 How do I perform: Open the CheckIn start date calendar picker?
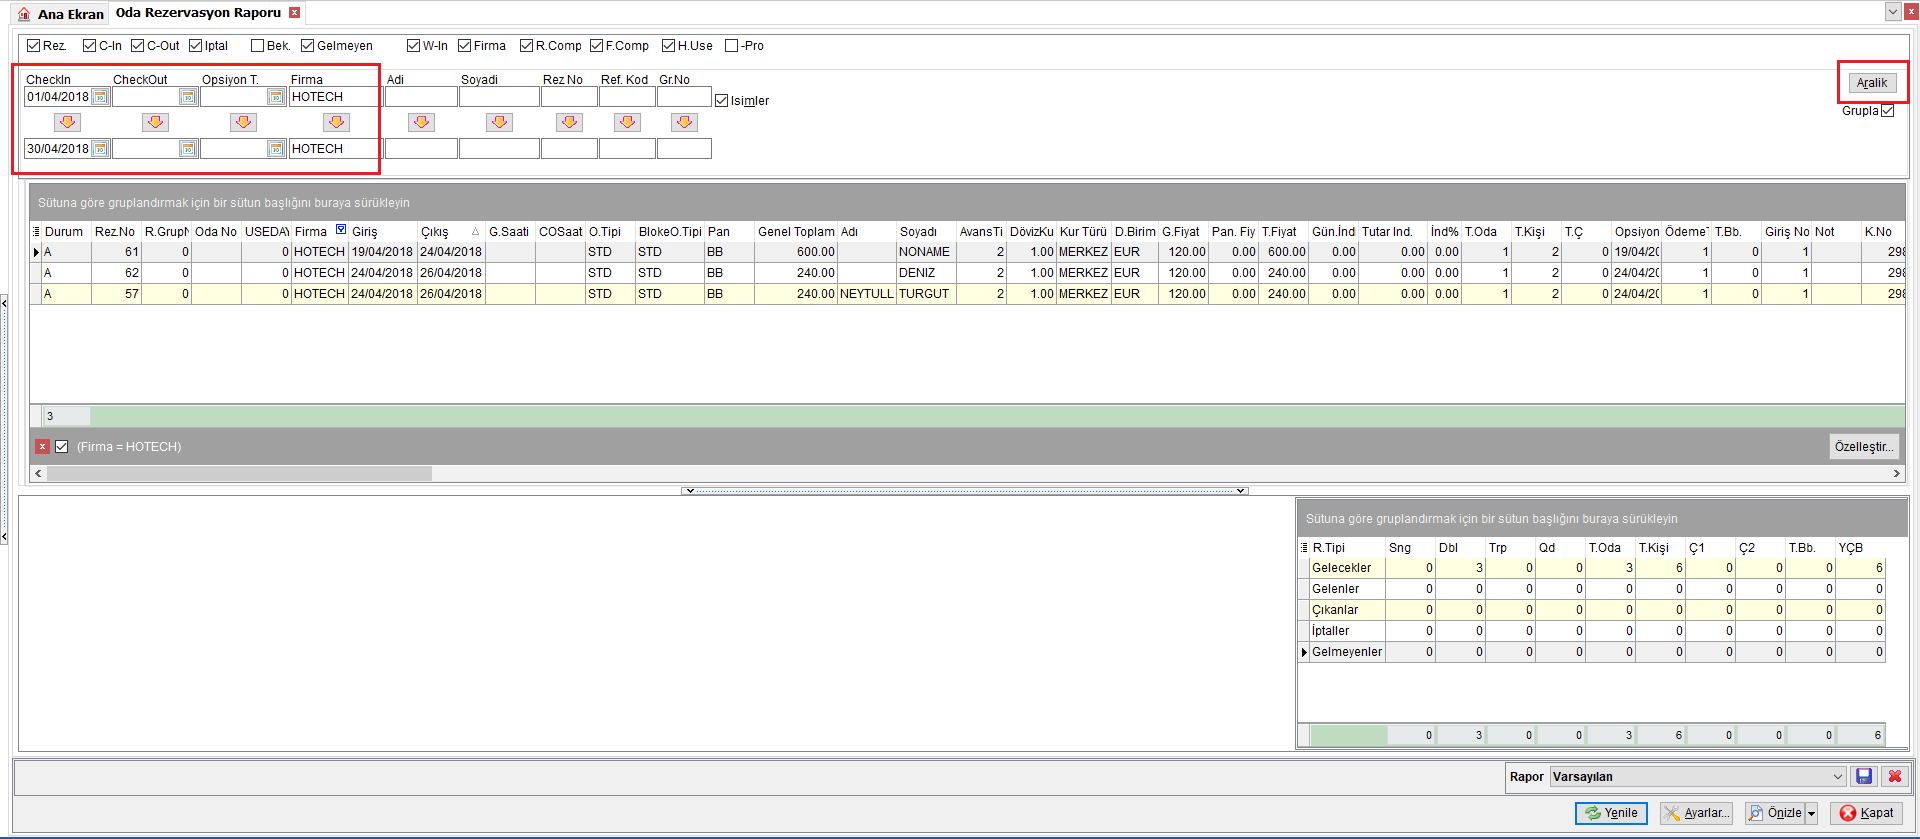coord(100,97)
